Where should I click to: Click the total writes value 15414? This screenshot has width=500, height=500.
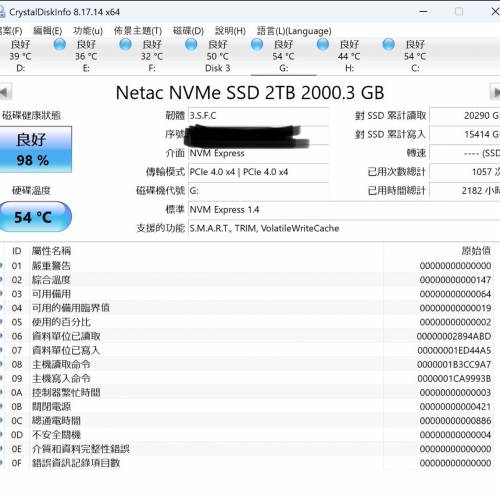tap(465, 134)
